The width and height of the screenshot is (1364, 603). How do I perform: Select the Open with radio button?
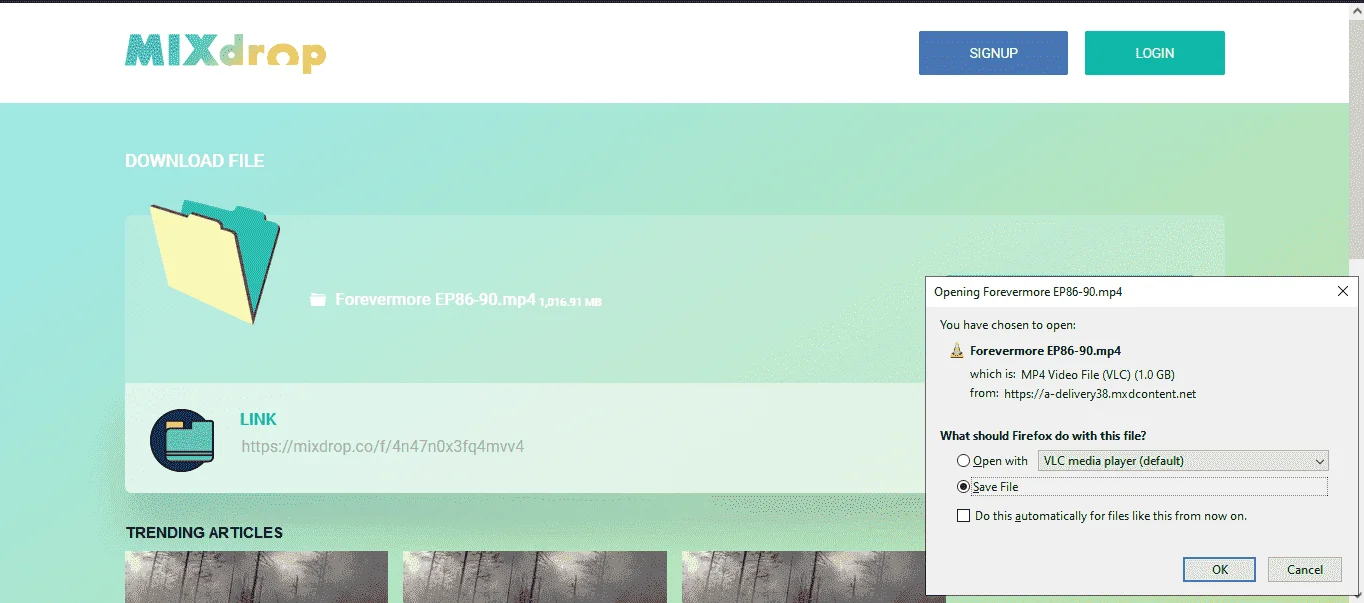pyautogui.click(x=963, y=461)
